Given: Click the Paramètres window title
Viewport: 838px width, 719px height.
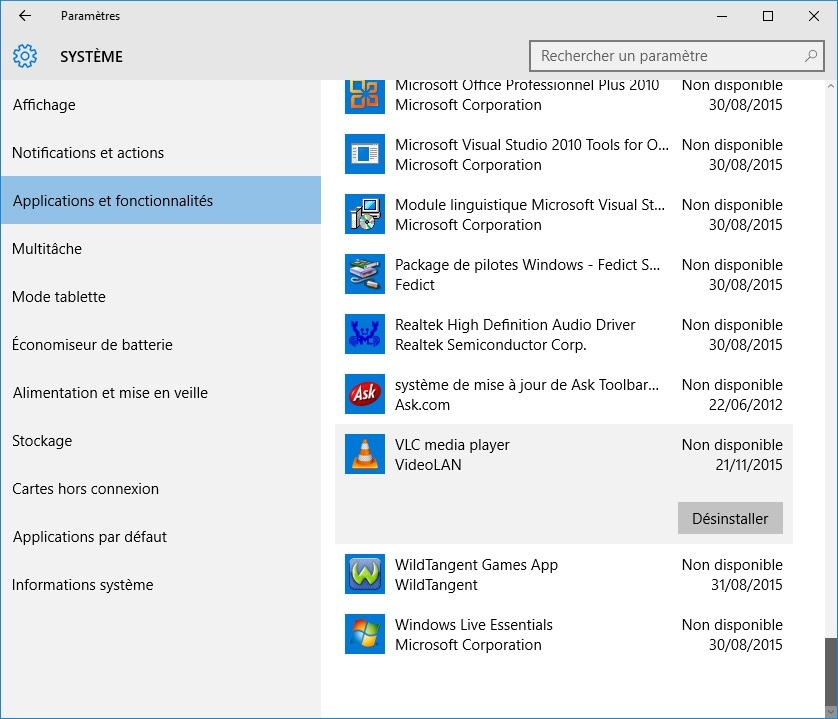Looking at the screenshot, I should (x=90, y=16).
